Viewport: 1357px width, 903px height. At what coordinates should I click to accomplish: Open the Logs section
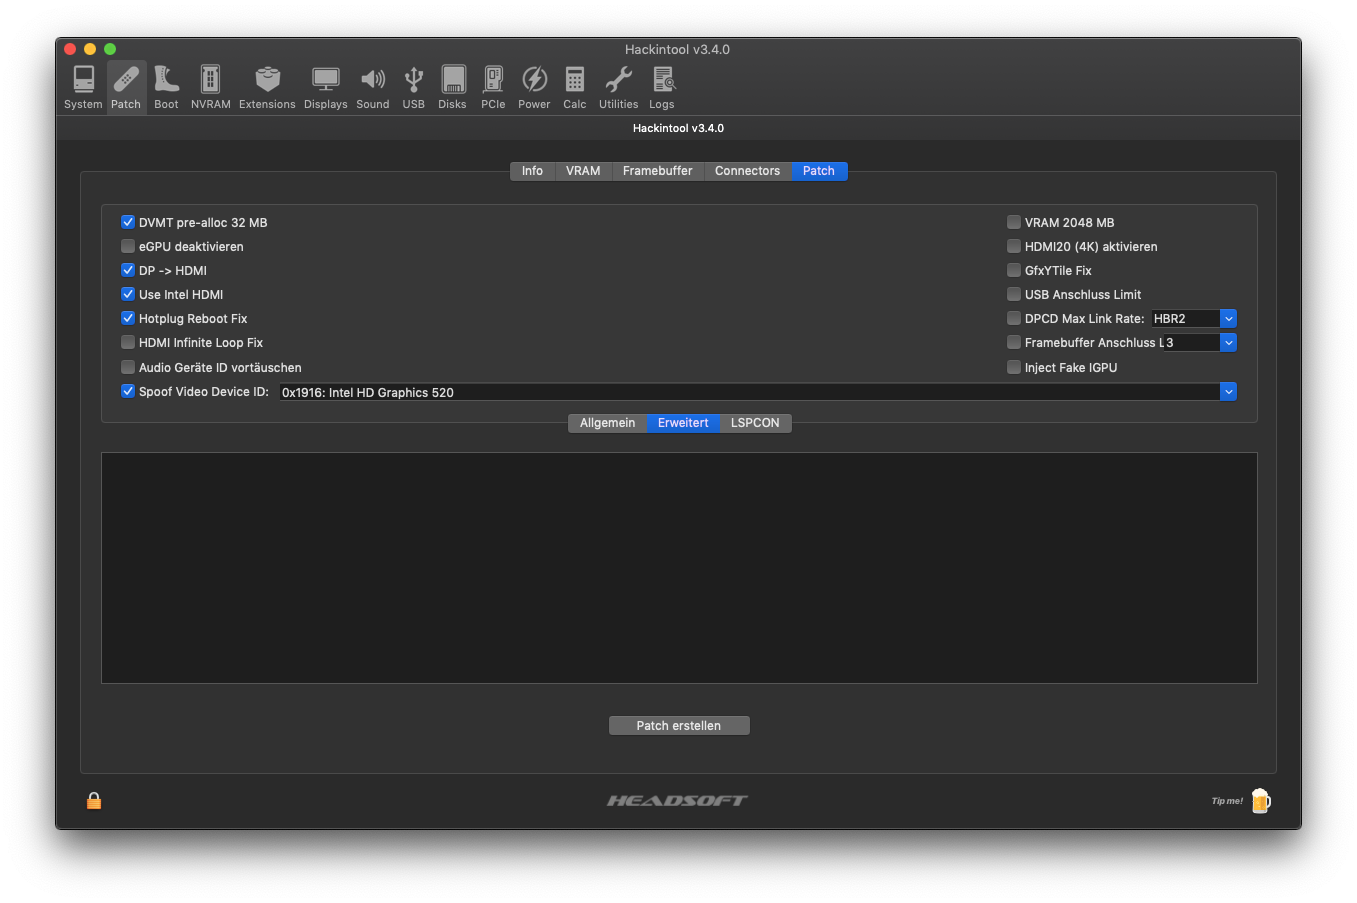coord(662,87)
